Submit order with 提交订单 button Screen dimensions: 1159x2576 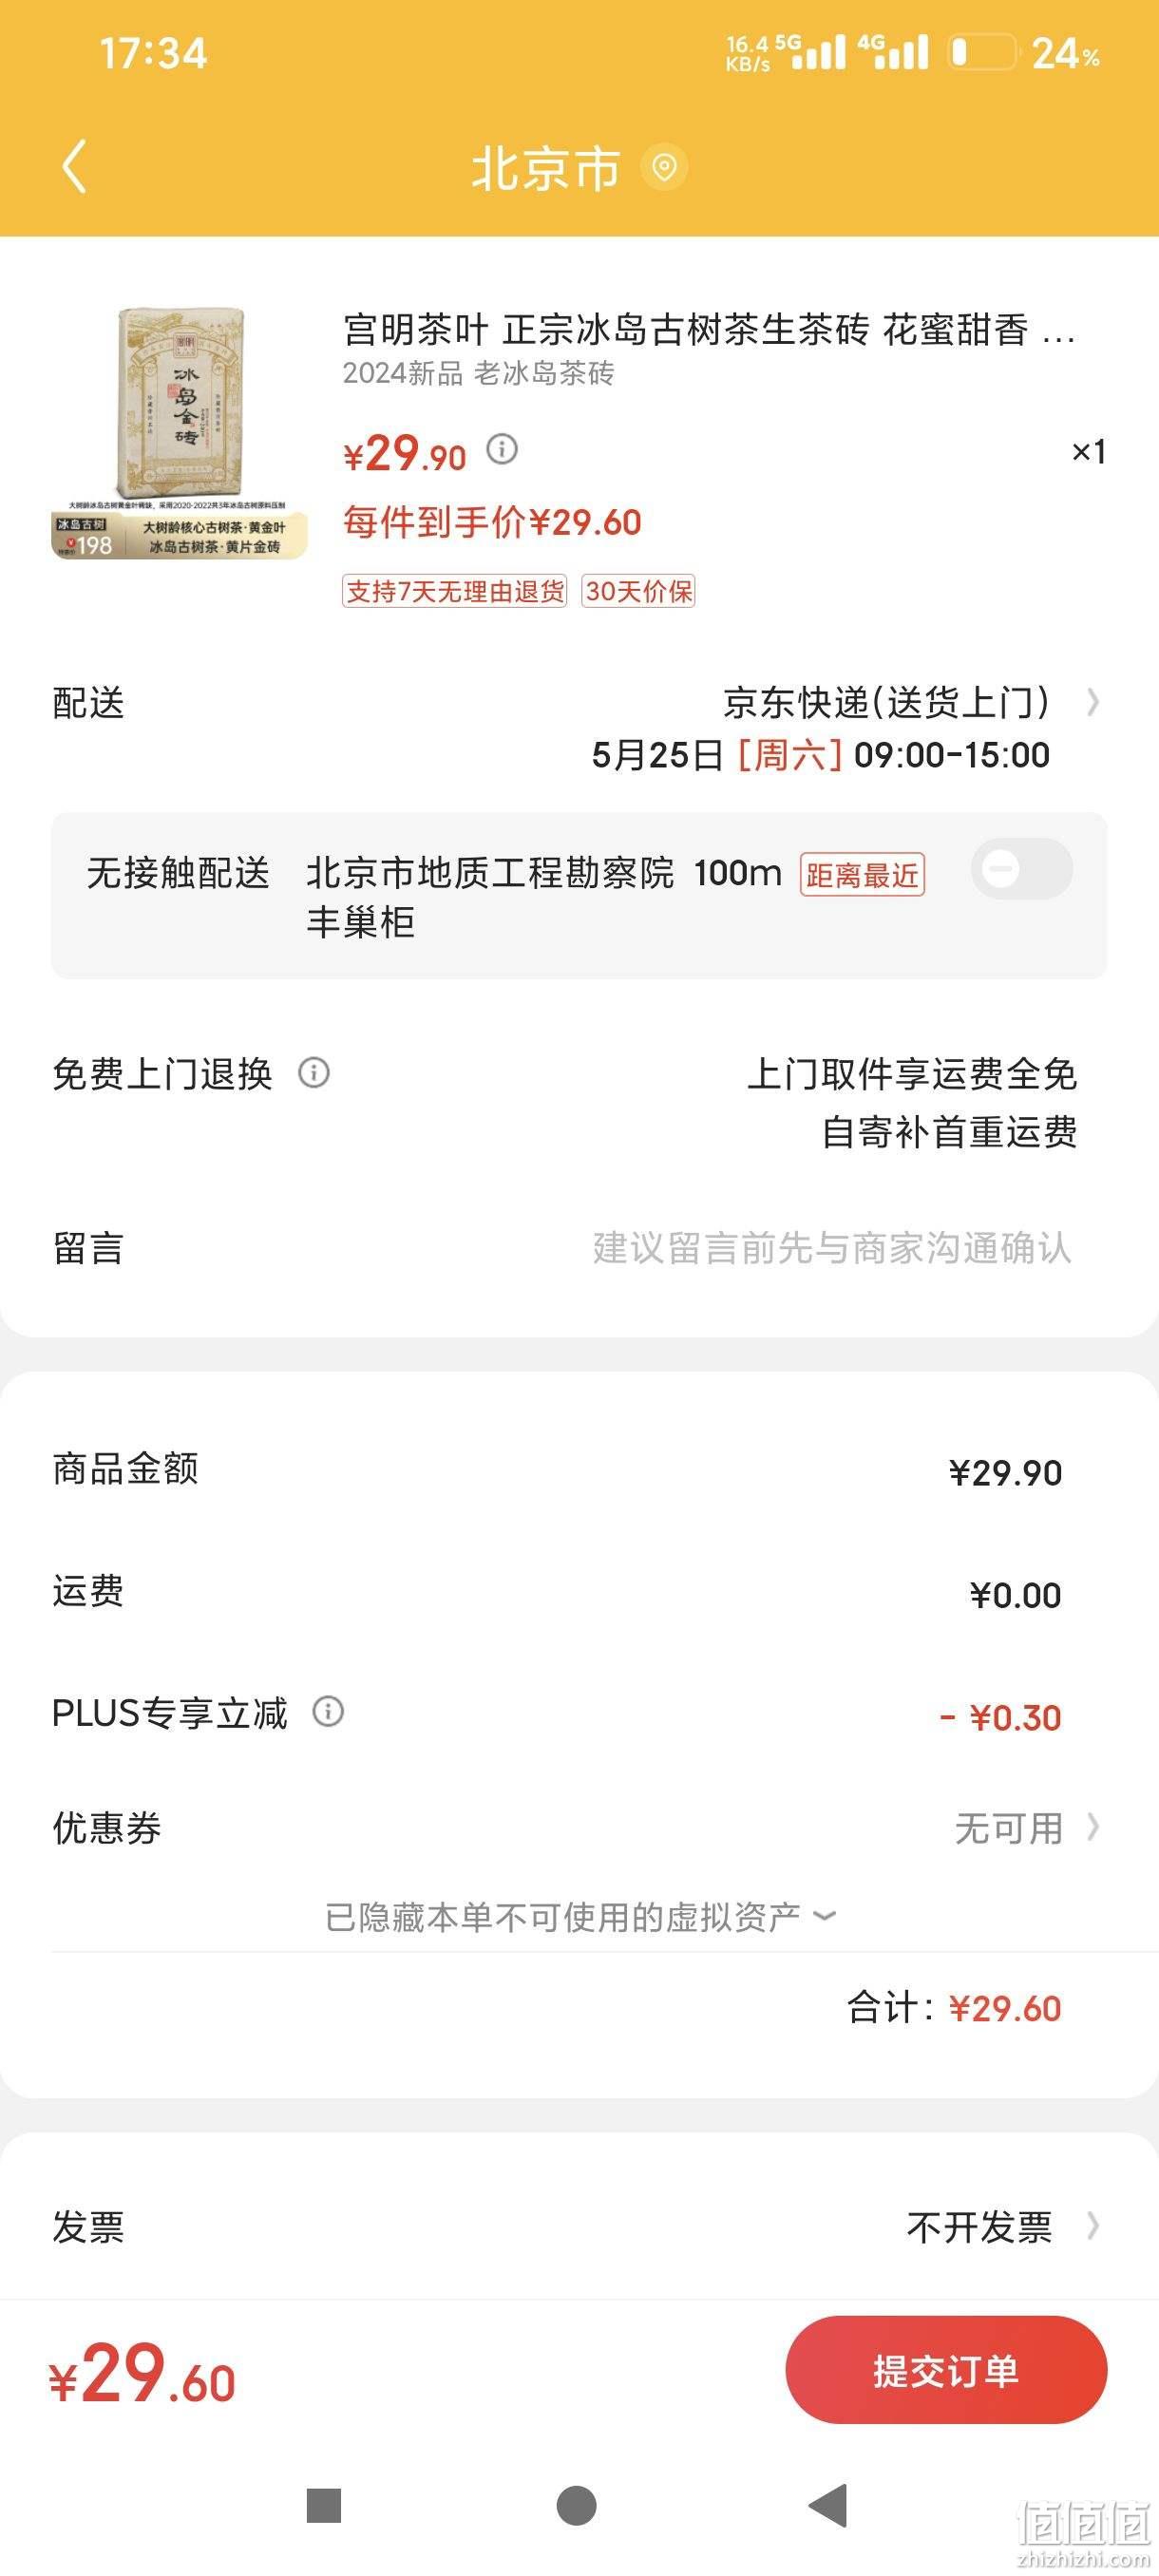tap(946, 2370)
